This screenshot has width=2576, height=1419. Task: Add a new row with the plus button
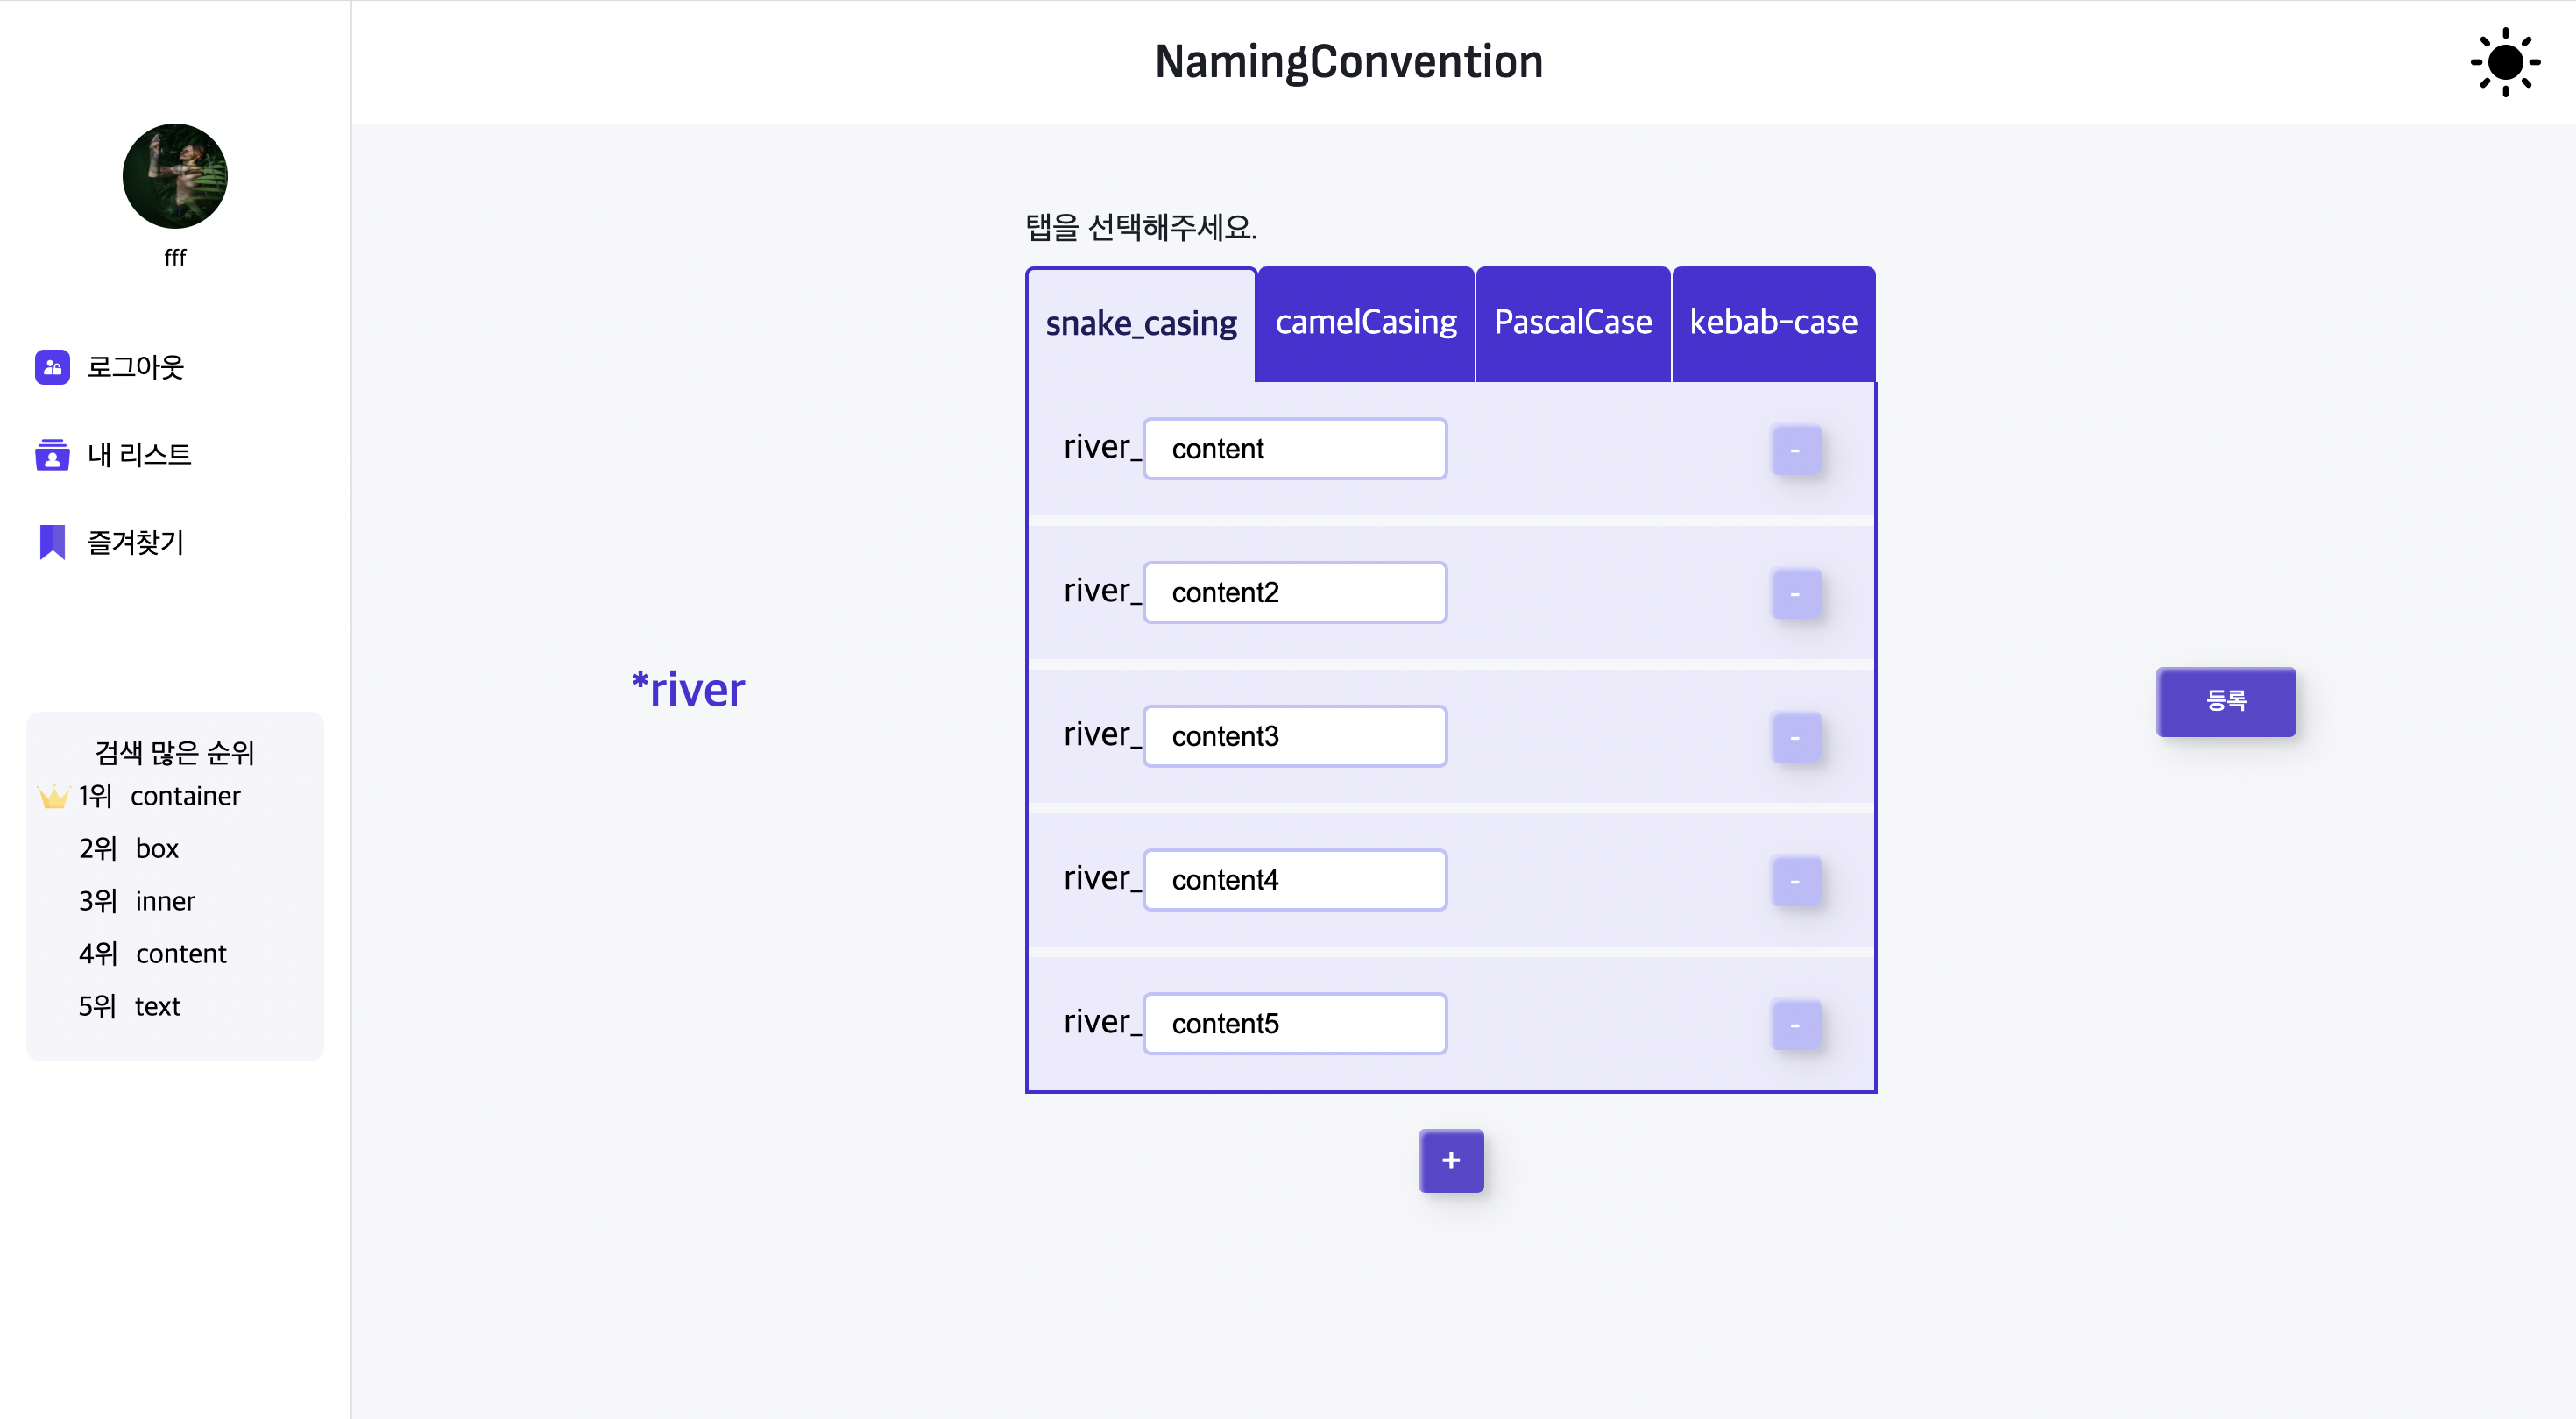click(x=1450, y=1160)
